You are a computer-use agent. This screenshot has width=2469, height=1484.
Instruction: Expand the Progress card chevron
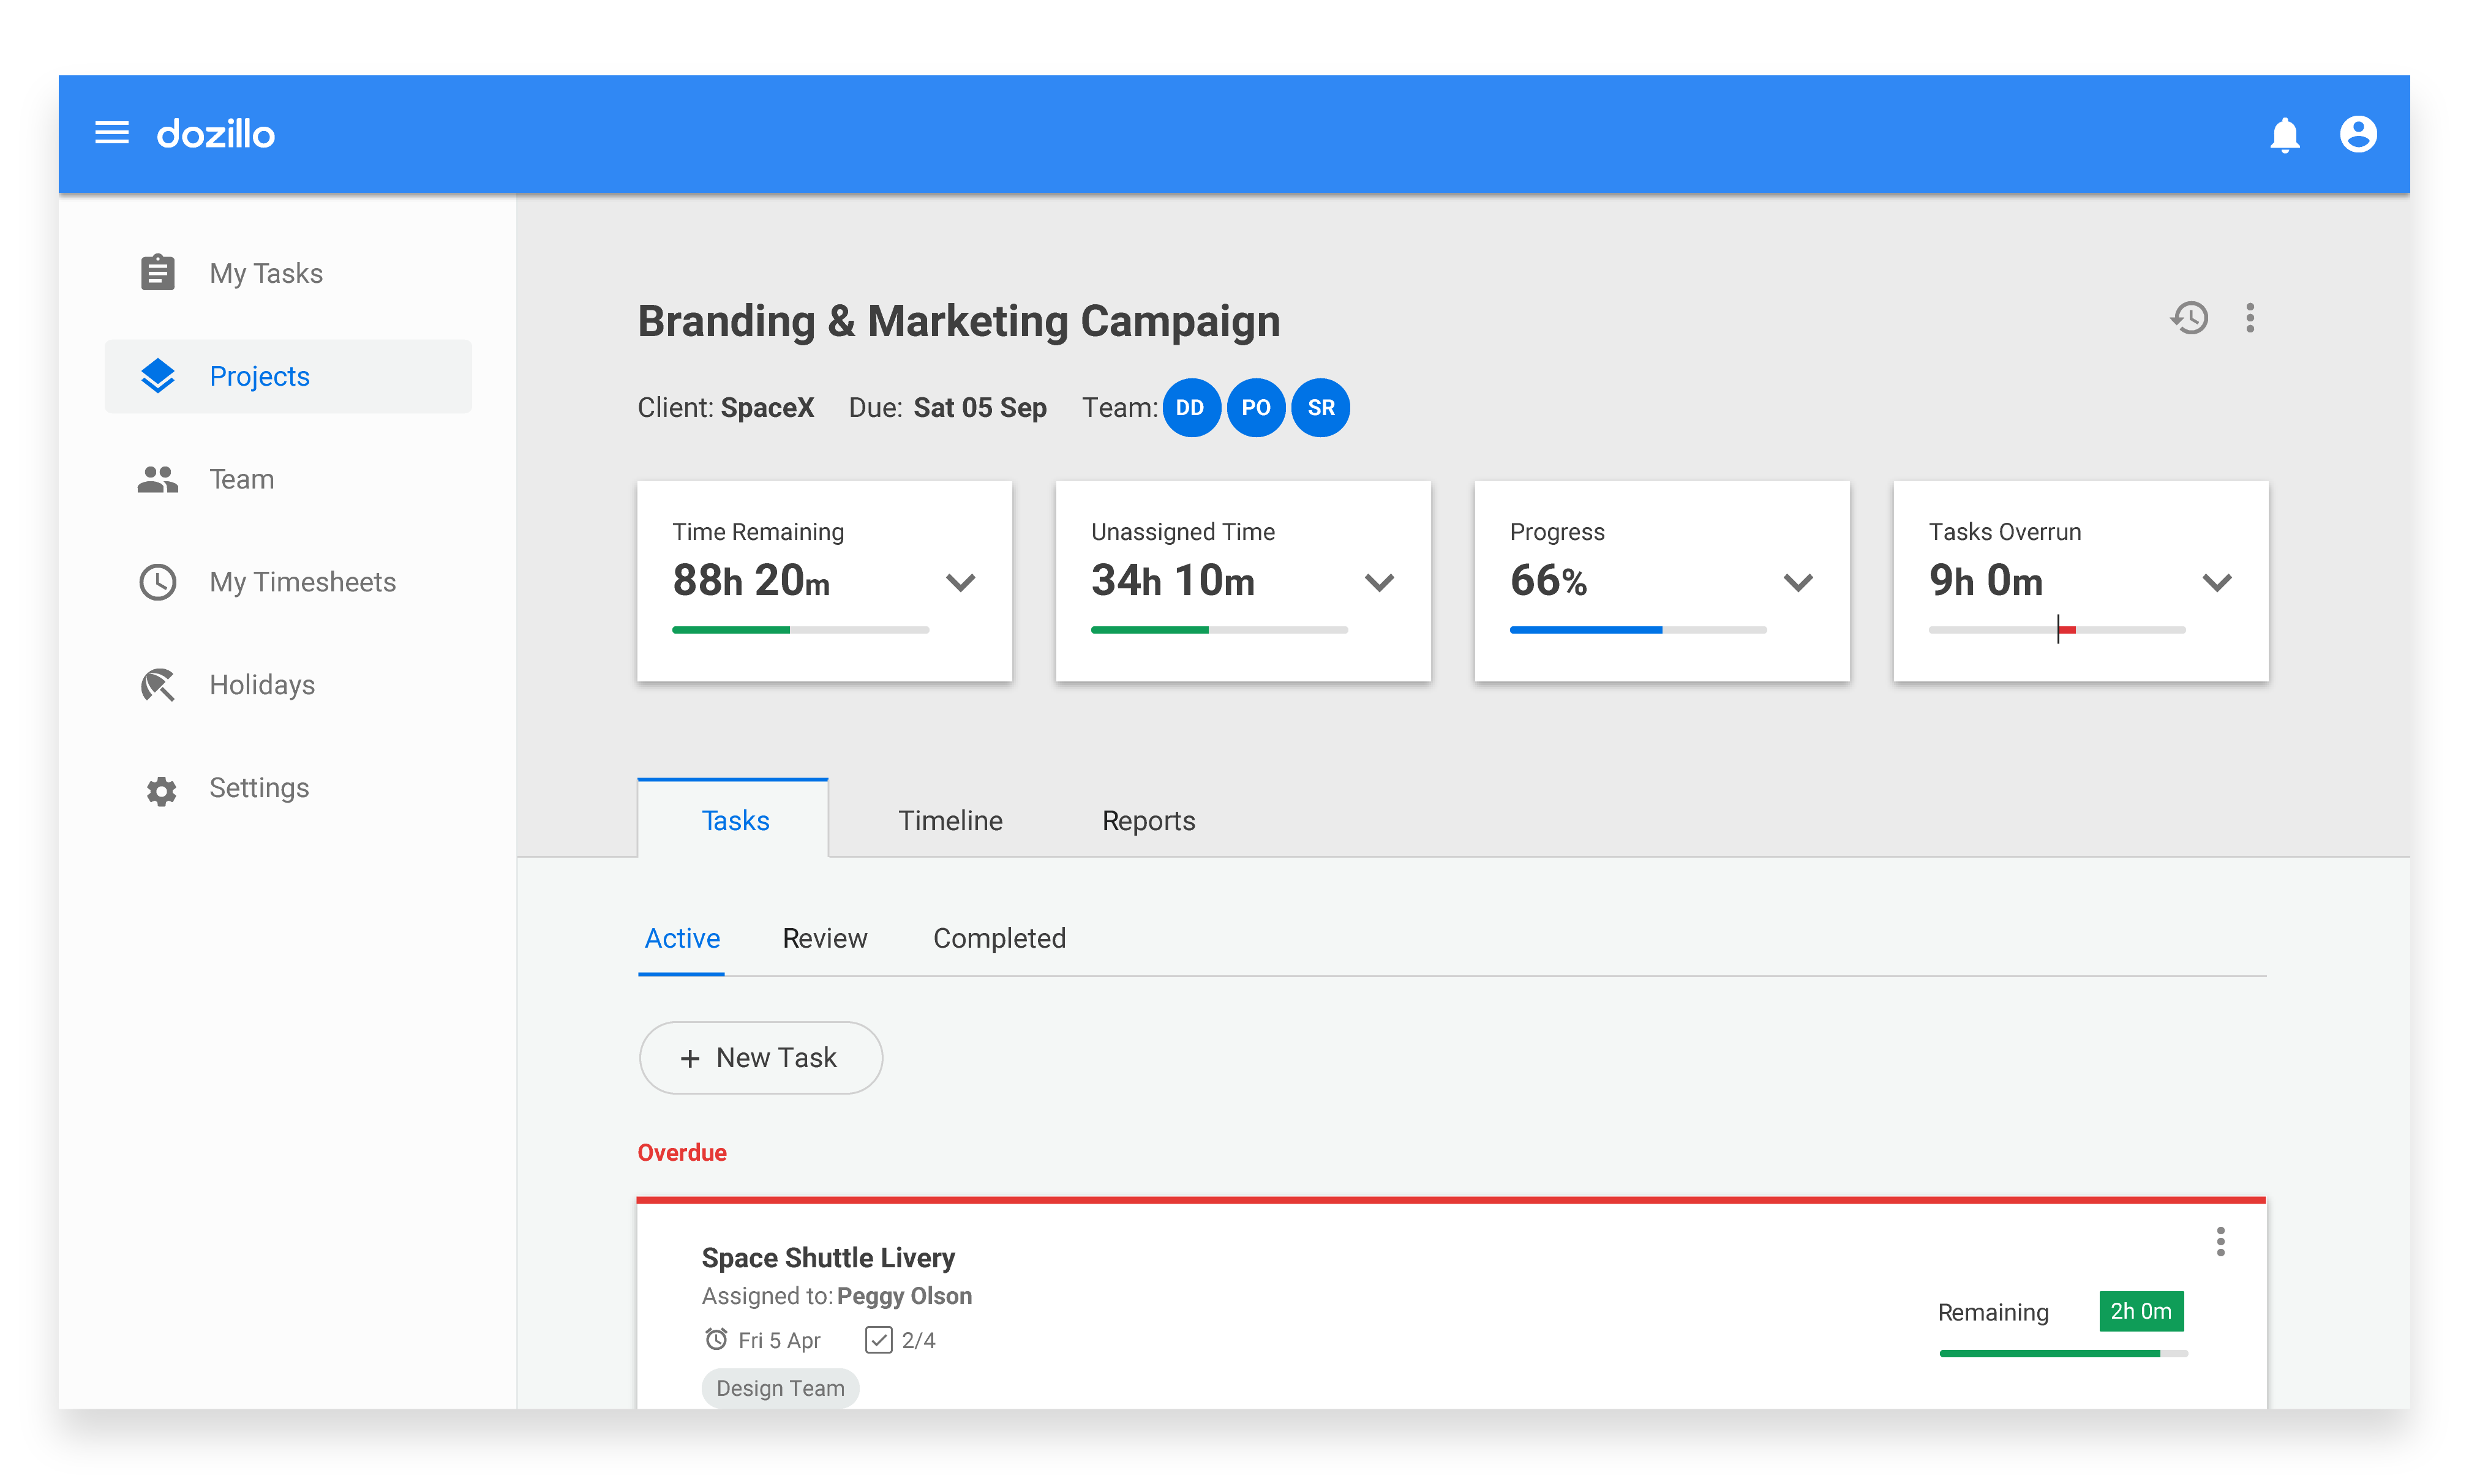pyautogui.click(x=1797, y=582)
